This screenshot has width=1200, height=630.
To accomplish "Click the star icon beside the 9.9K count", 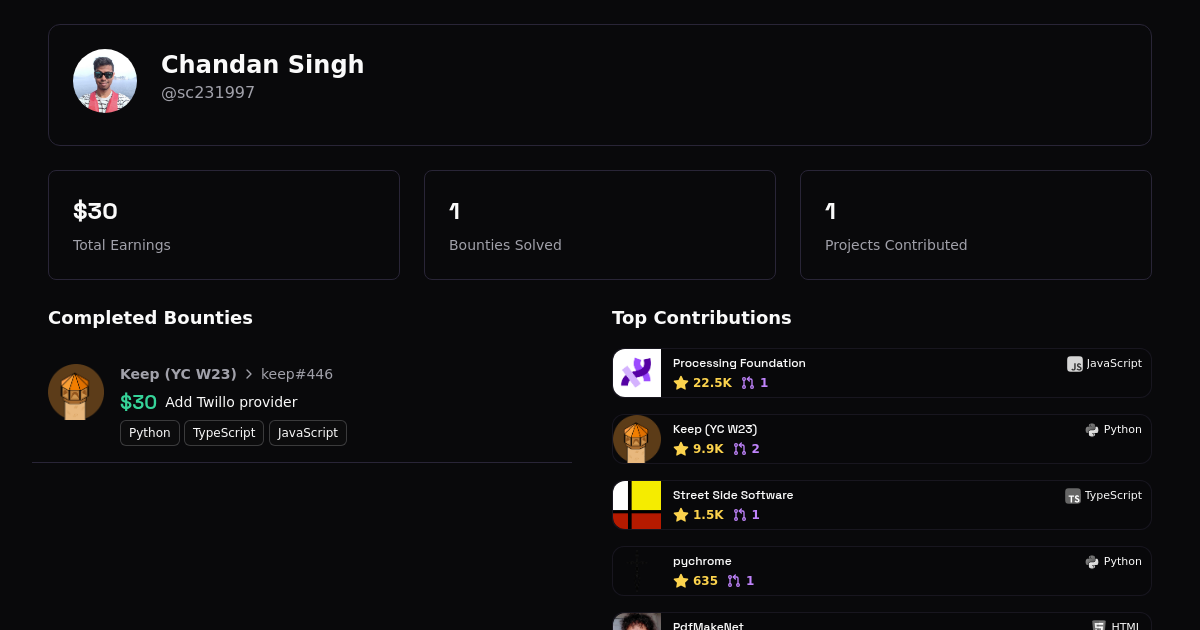I will click(x=681, y=449).
